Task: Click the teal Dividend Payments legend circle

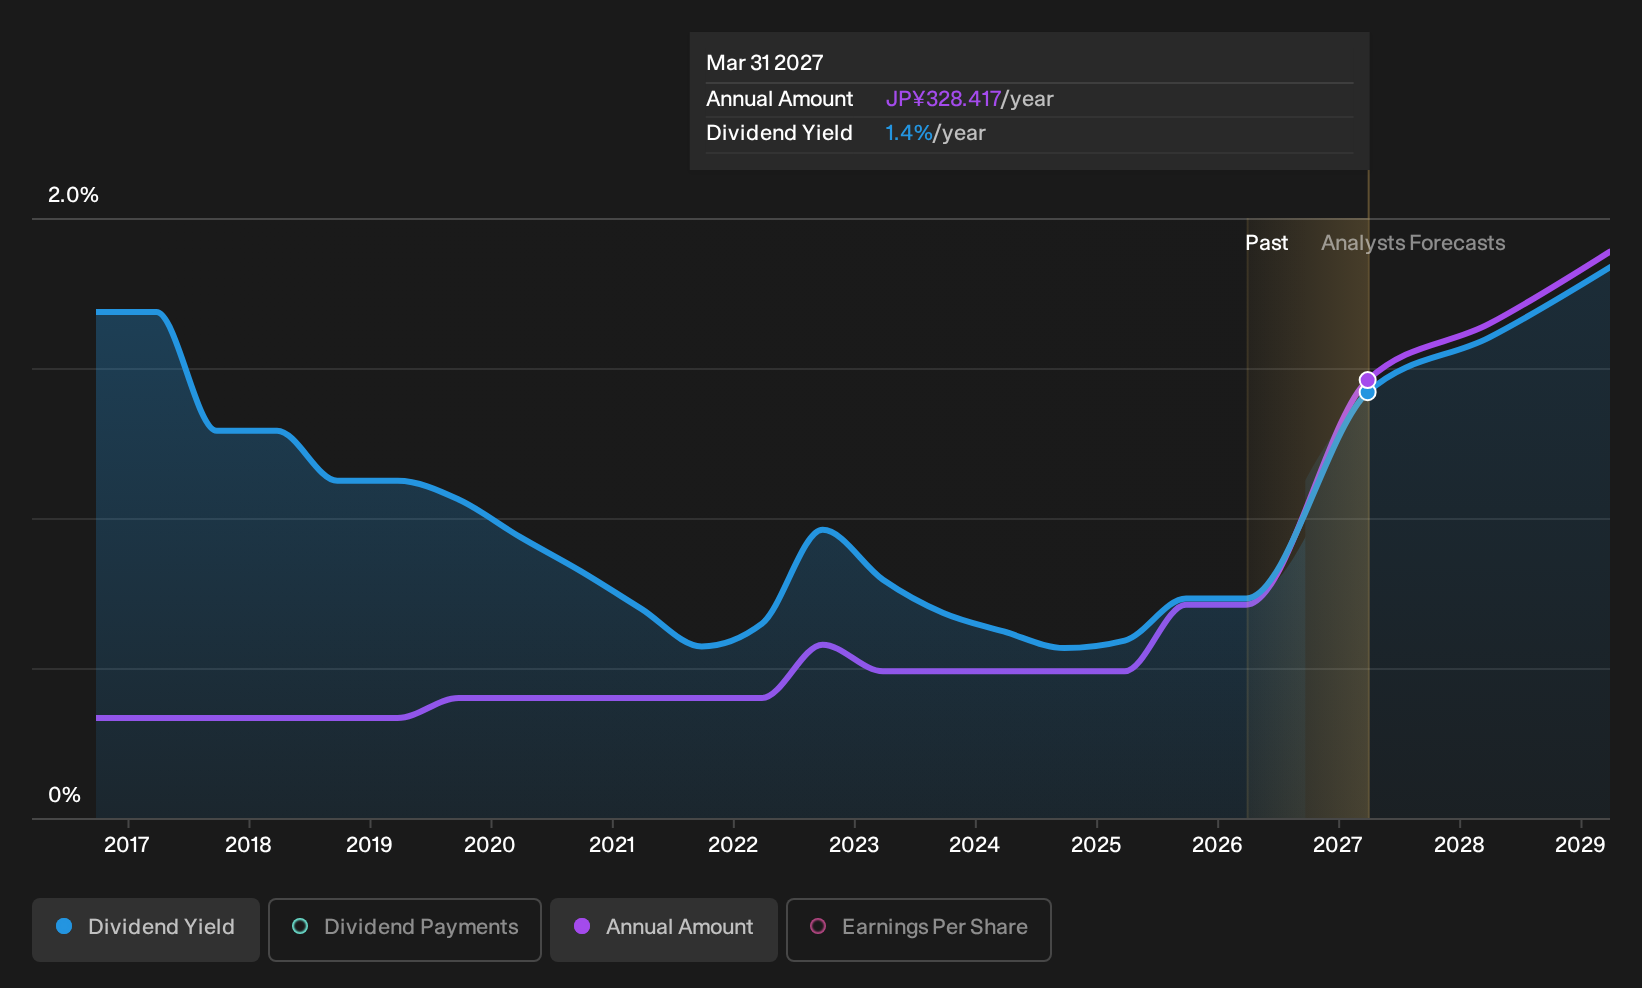Action: coord(300,926)
